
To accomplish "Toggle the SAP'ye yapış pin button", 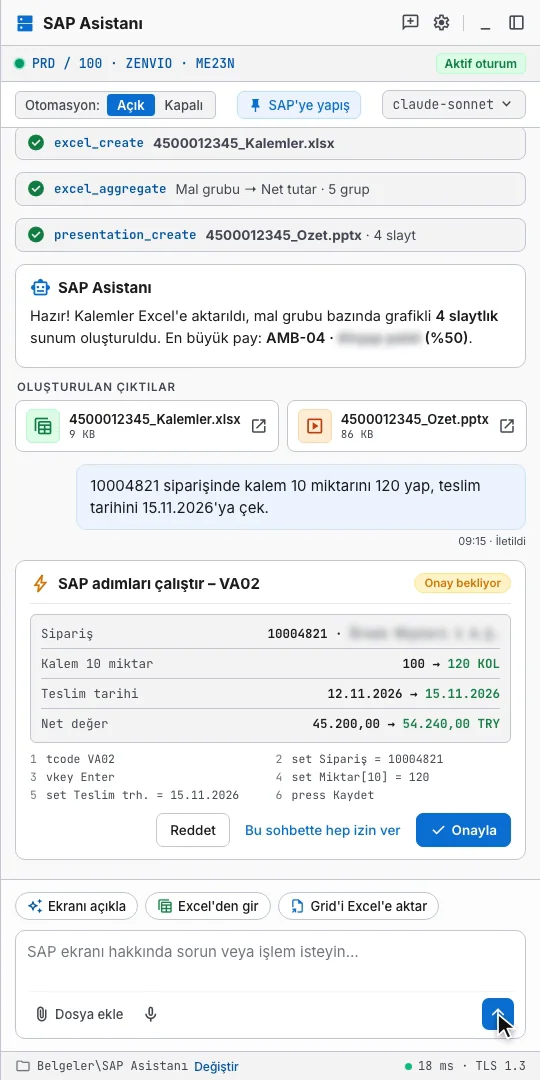I will point(299,105).
